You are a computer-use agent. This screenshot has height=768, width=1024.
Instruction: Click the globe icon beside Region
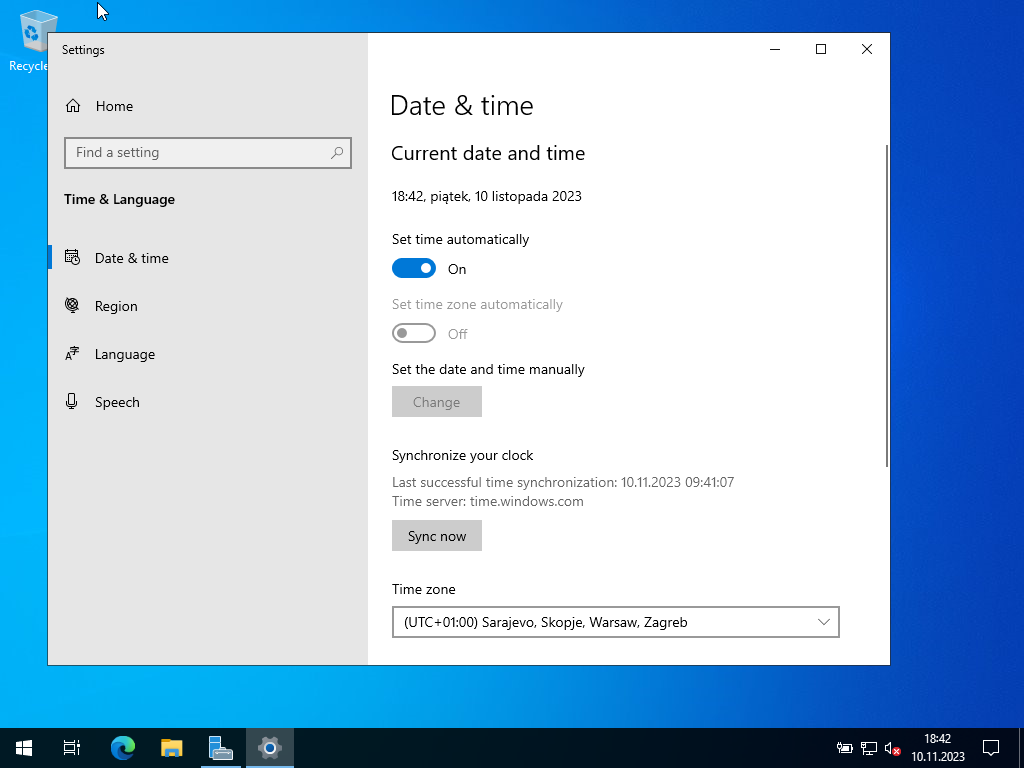pos(72,305)
